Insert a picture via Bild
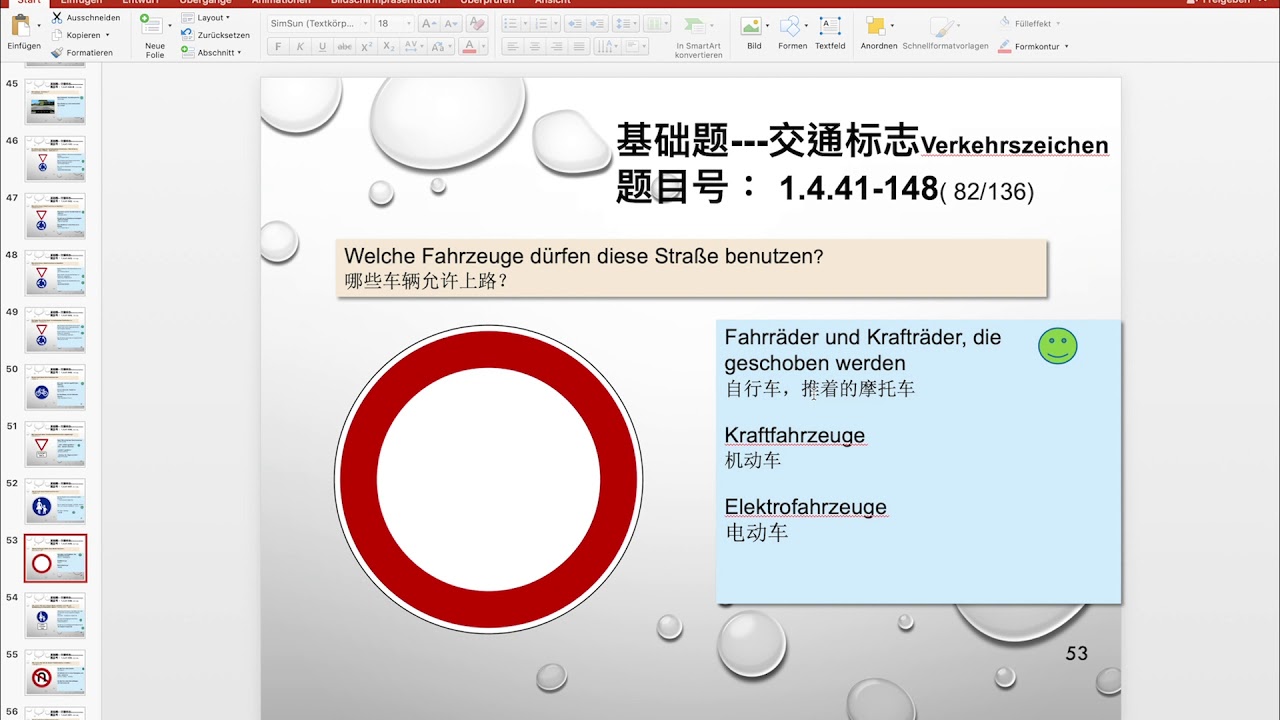Image resolution: width=1280 pixels, height=720 pixels. tap(753, 33)
